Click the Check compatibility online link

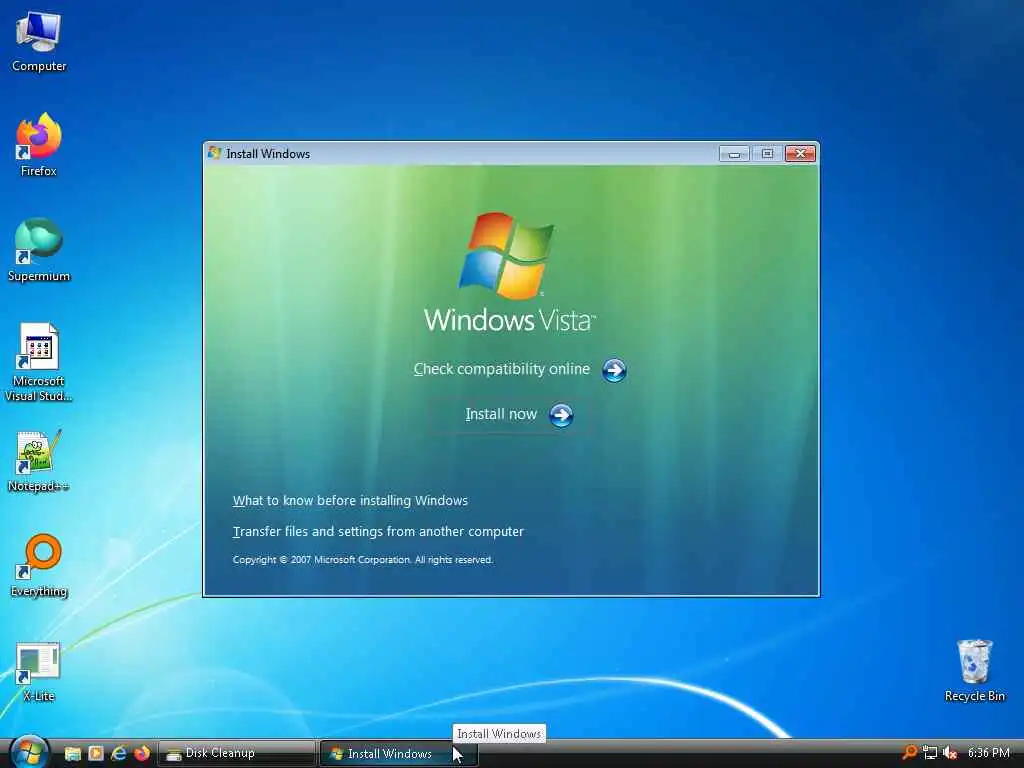point(502,369)
